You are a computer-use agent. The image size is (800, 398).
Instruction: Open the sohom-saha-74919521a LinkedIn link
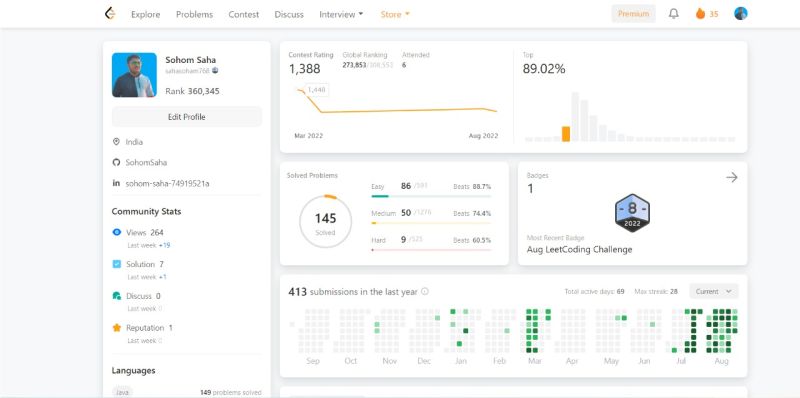click(x=167, y=183)
